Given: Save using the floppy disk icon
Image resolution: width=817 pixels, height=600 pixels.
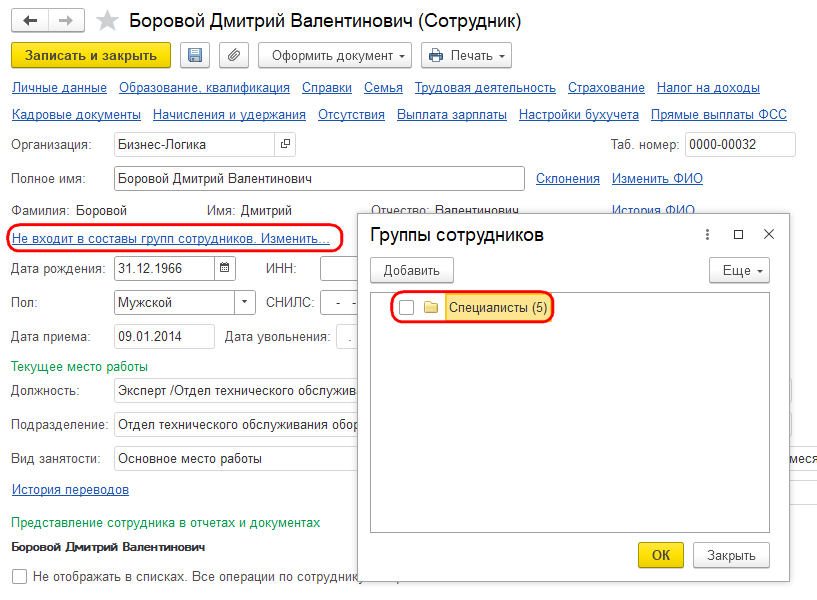Looking at the screenshot, I should (x=195, y=55).
